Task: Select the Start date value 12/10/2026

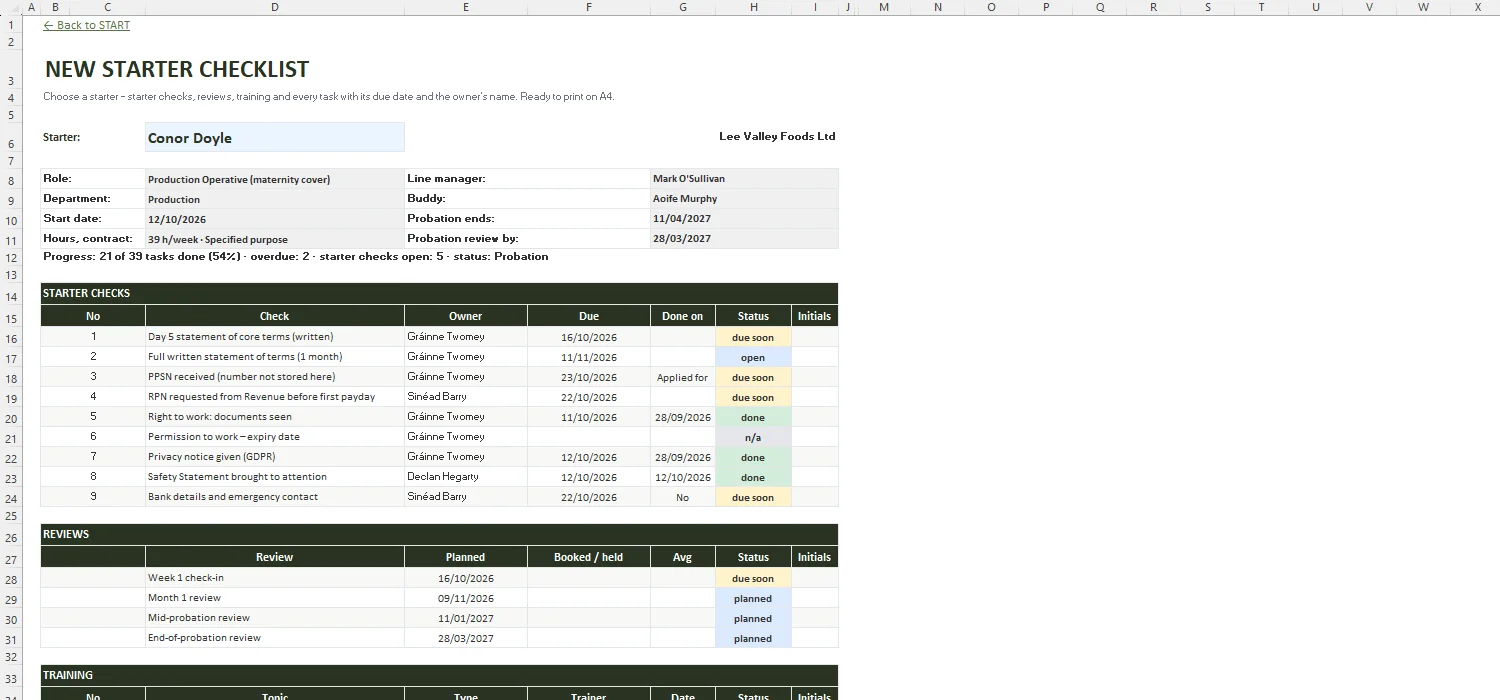Action: point(275,219)
